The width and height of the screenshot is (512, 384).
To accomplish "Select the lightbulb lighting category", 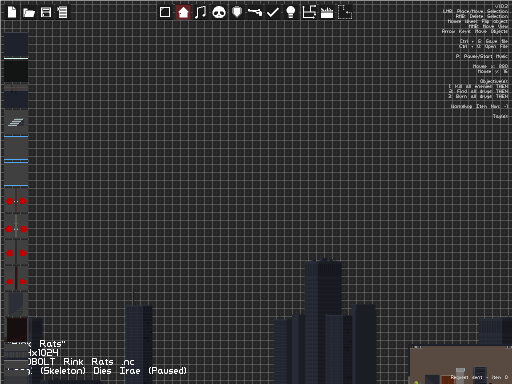I will point(291,12).
